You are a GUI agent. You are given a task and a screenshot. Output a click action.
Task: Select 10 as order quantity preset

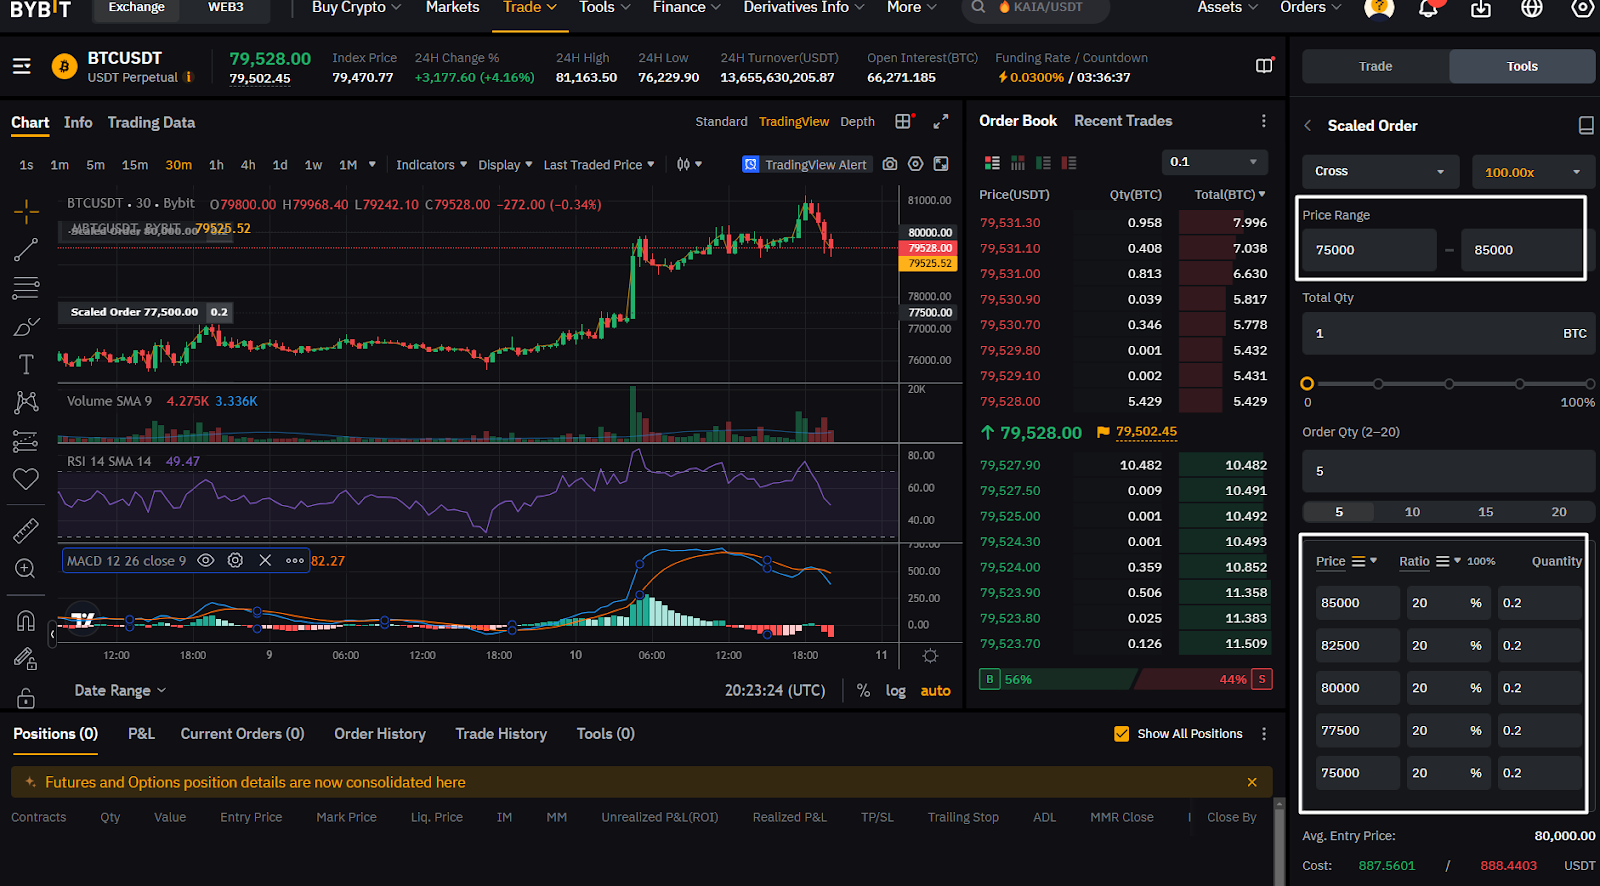(1412, 512)
